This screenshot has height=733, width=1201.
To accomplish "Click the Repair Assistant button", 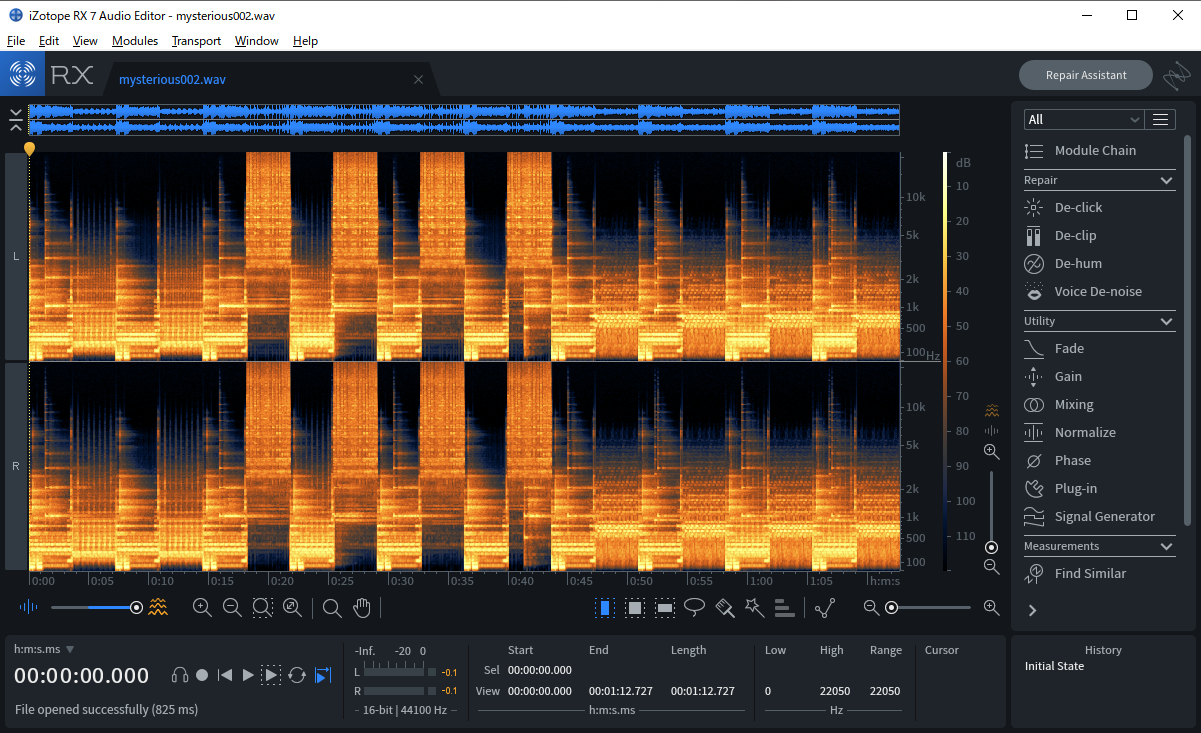I will [1085, 75].
